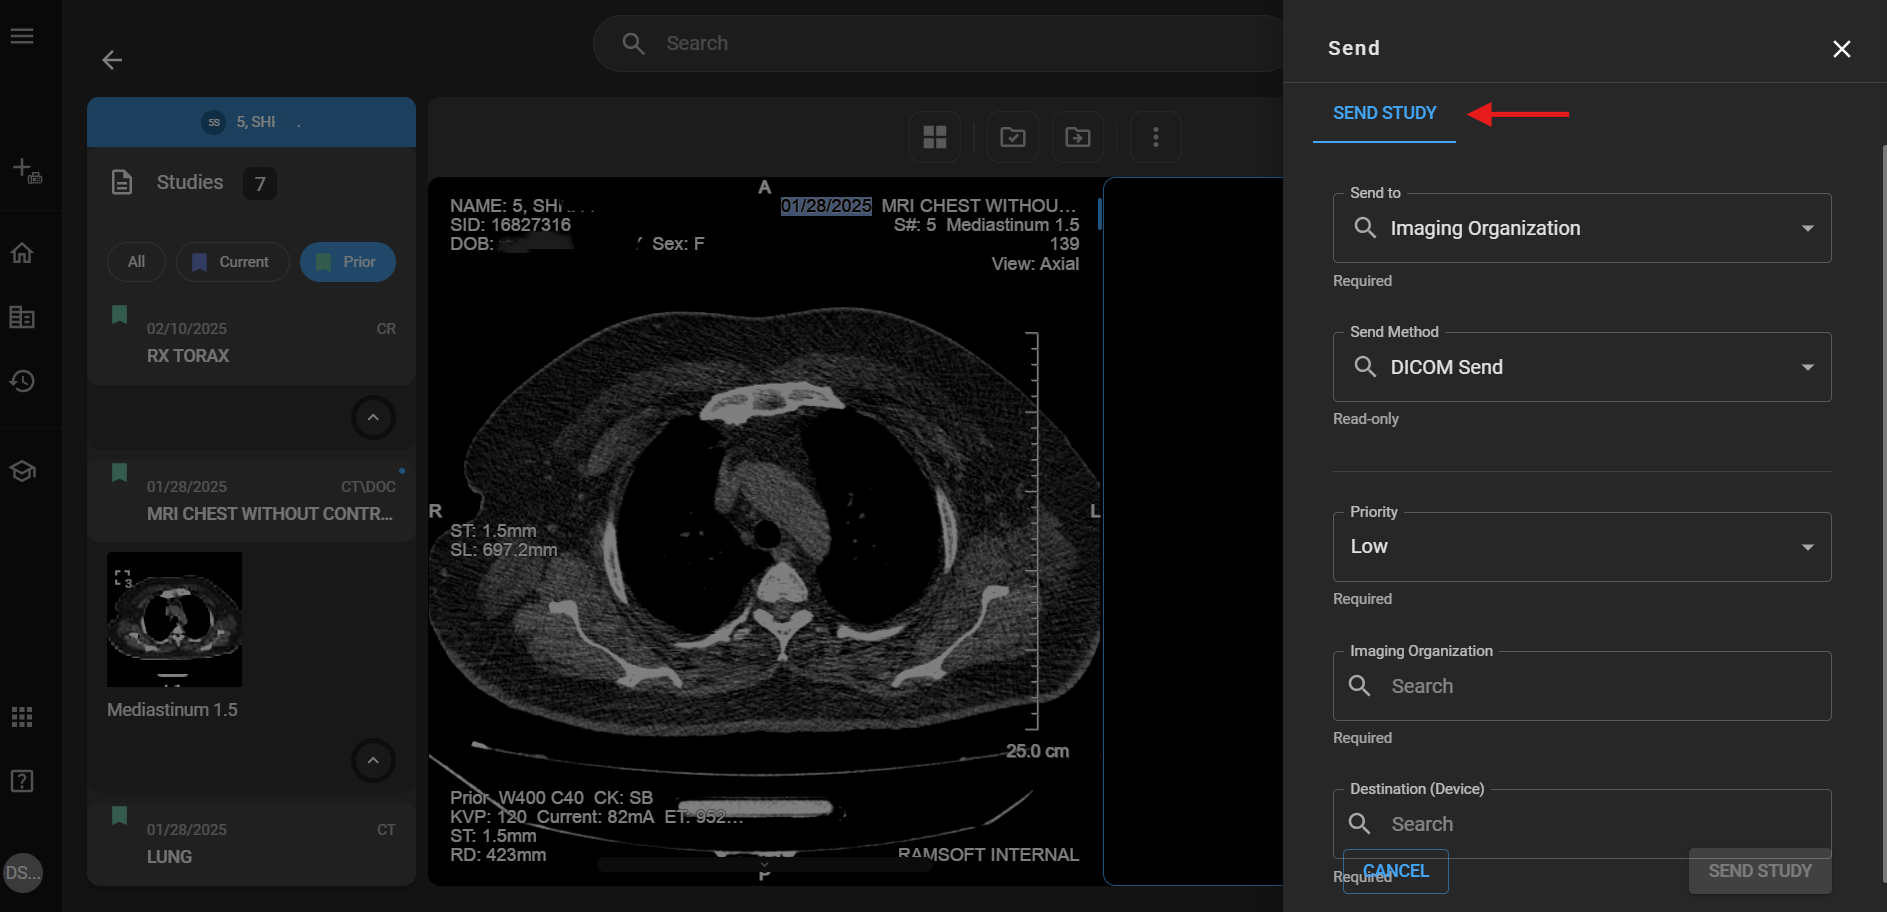Select the All studies filter chip
The image size is (1887, 912).
tap(136, 262)
